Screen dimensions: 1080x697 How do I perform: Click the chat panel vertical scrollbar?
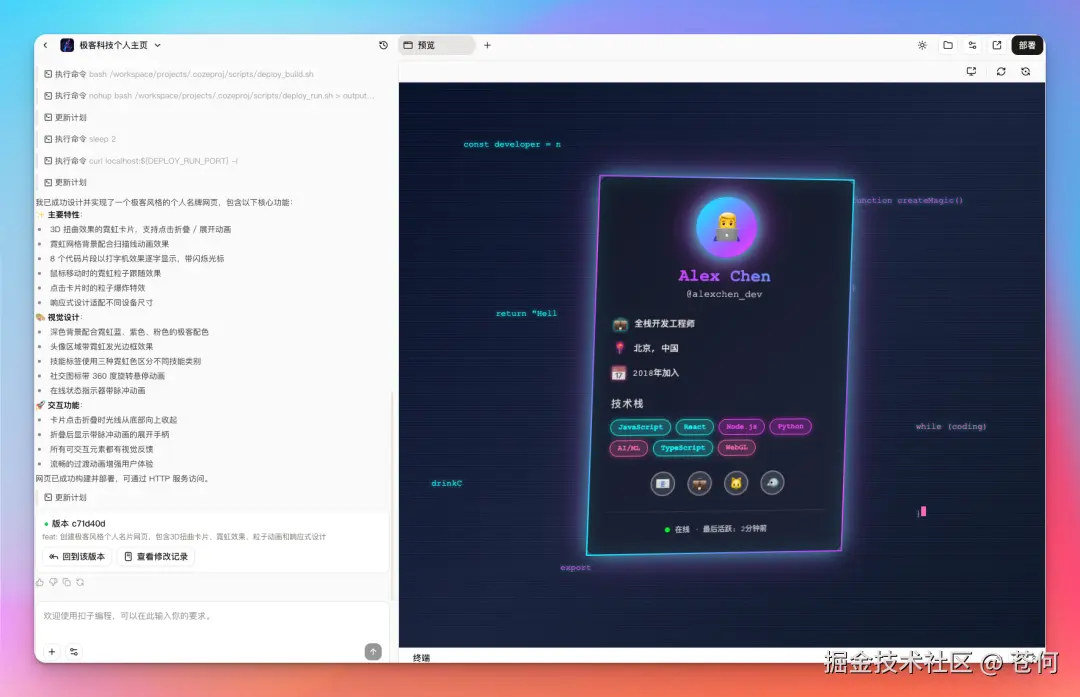click(392, 496)
